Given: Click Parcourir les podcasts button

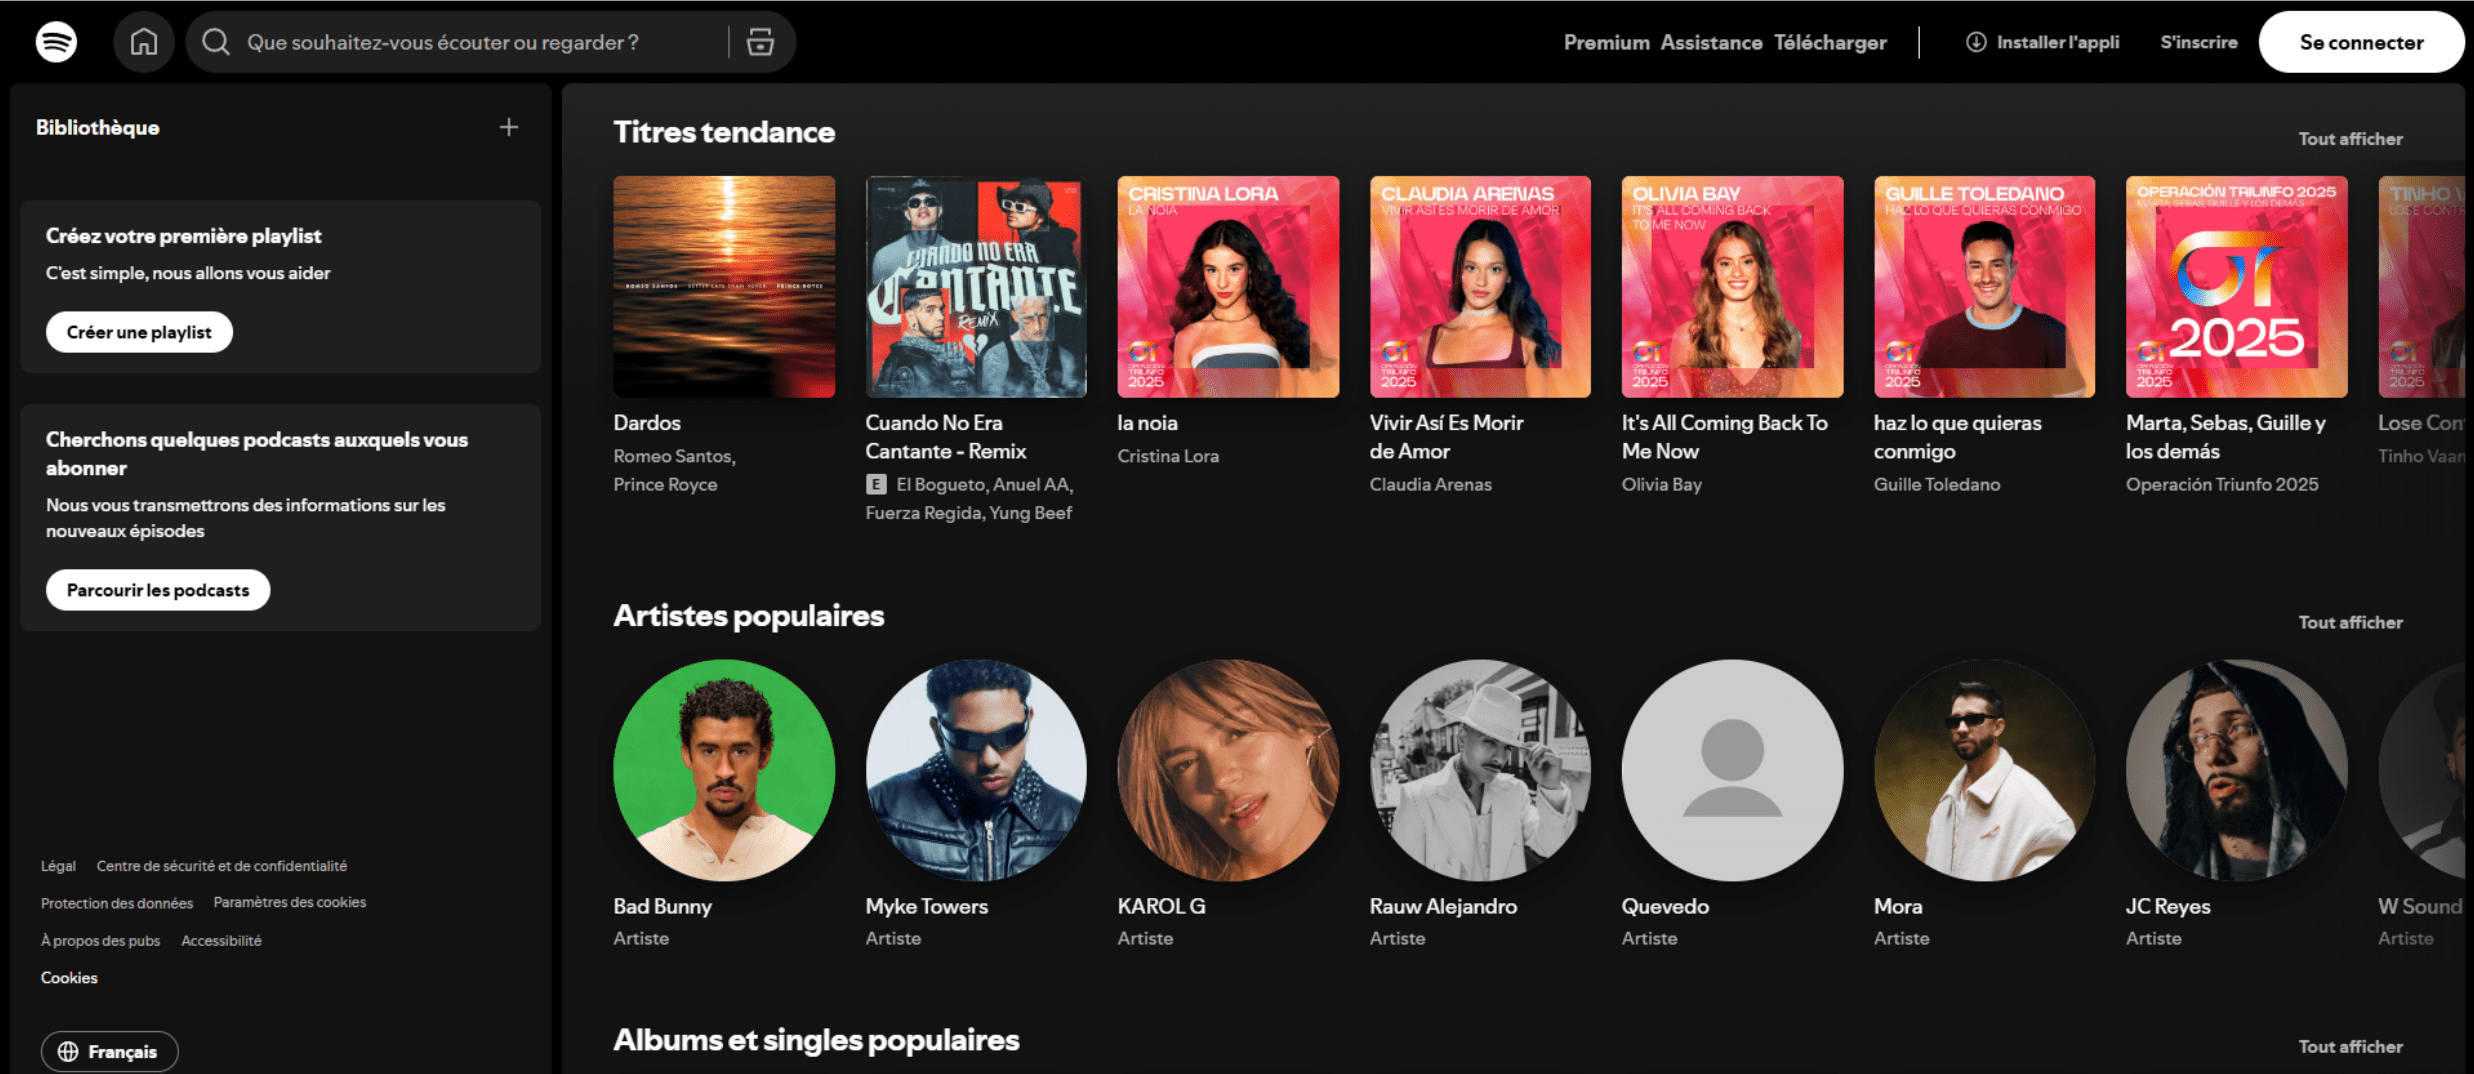Looking at the screenshot, I should pyautogui.click(x=158, y=590).
